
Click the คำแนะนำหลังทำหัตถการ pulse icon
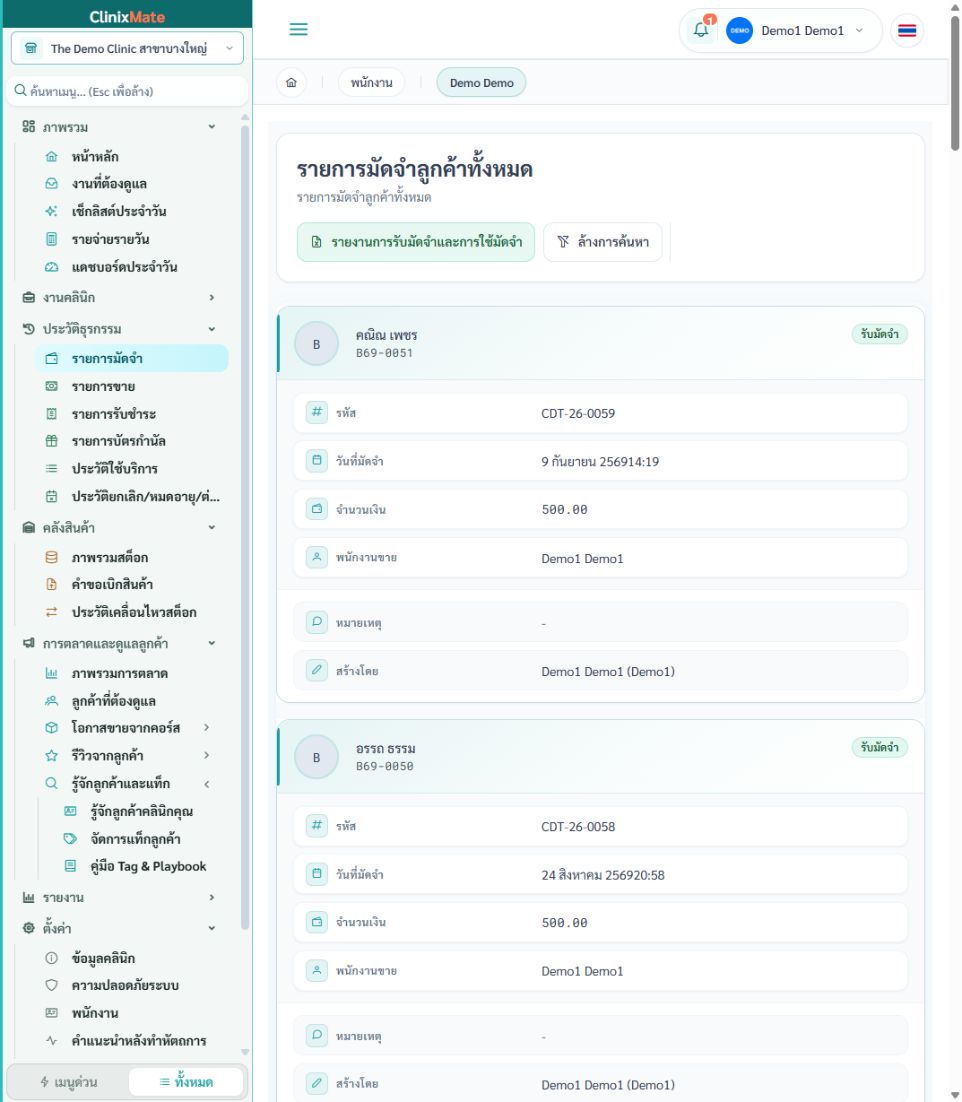click(51, 1041)
